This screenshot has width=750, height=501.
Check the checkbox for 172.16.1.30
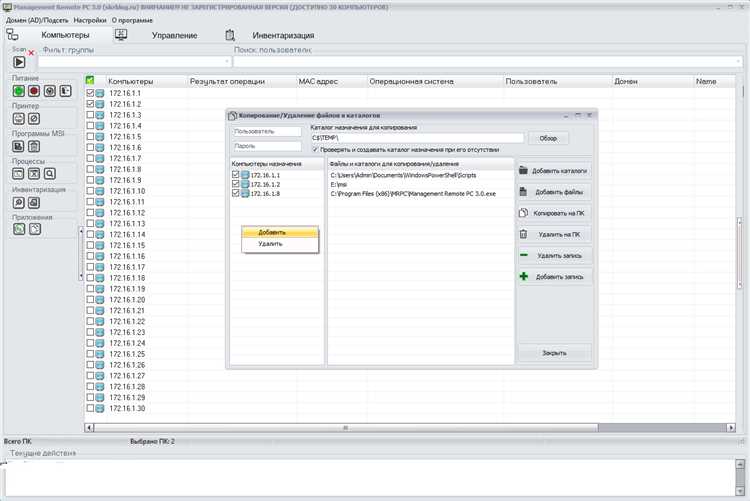point(90,408)
